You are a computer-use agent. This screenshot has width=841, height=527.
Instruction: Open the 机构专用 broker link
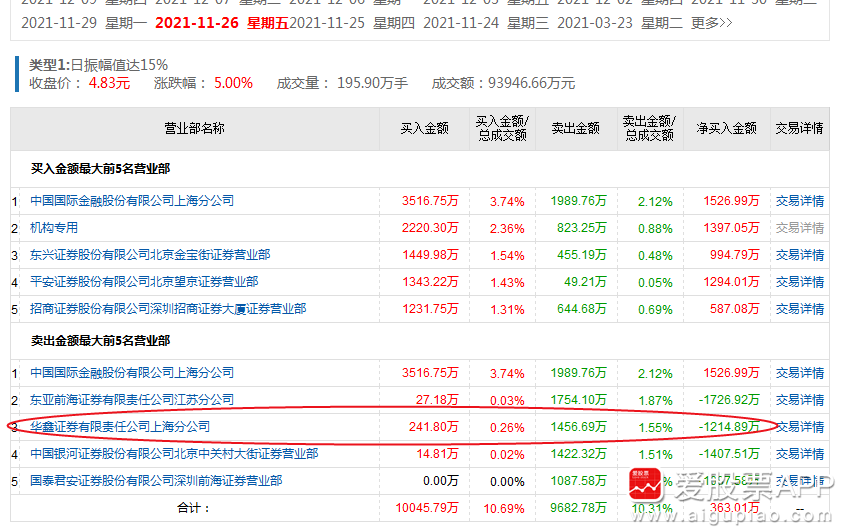pyautogui.click(x=54, y=228)
